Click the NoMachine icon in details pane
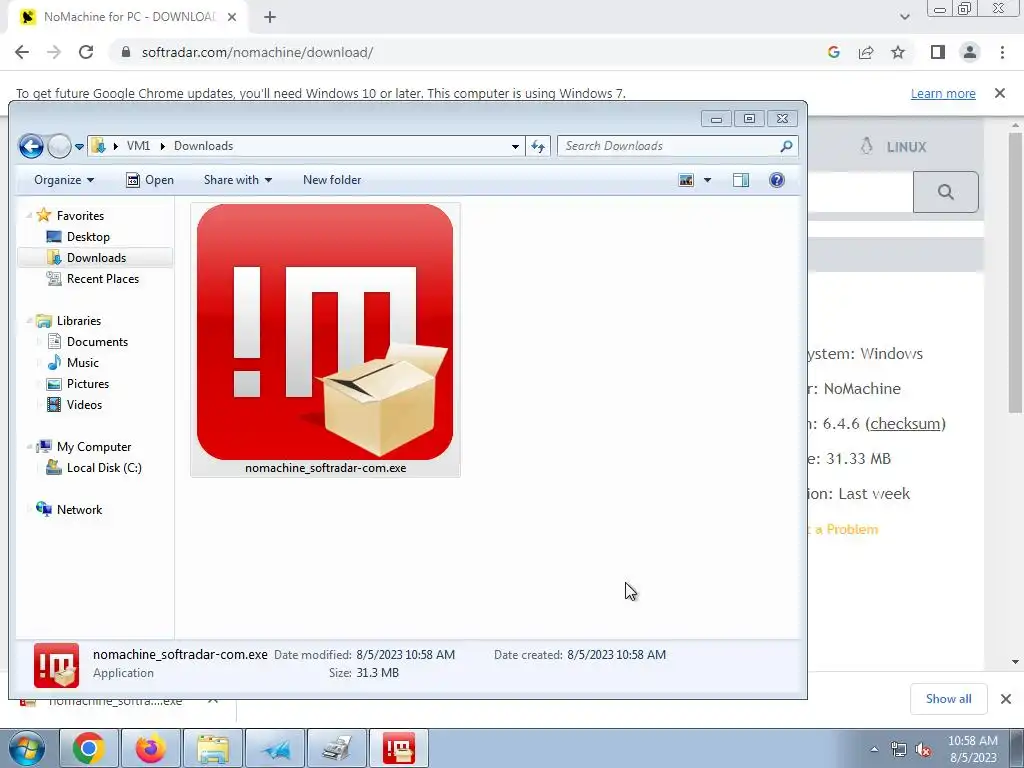 pyautogui.click(x=56, y=665)
